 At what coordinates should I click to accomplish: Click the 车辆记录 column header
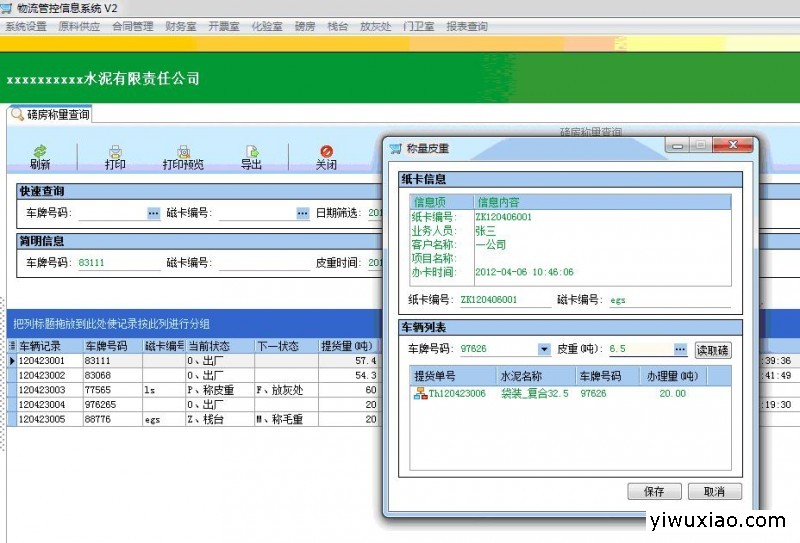pos(50,346)
